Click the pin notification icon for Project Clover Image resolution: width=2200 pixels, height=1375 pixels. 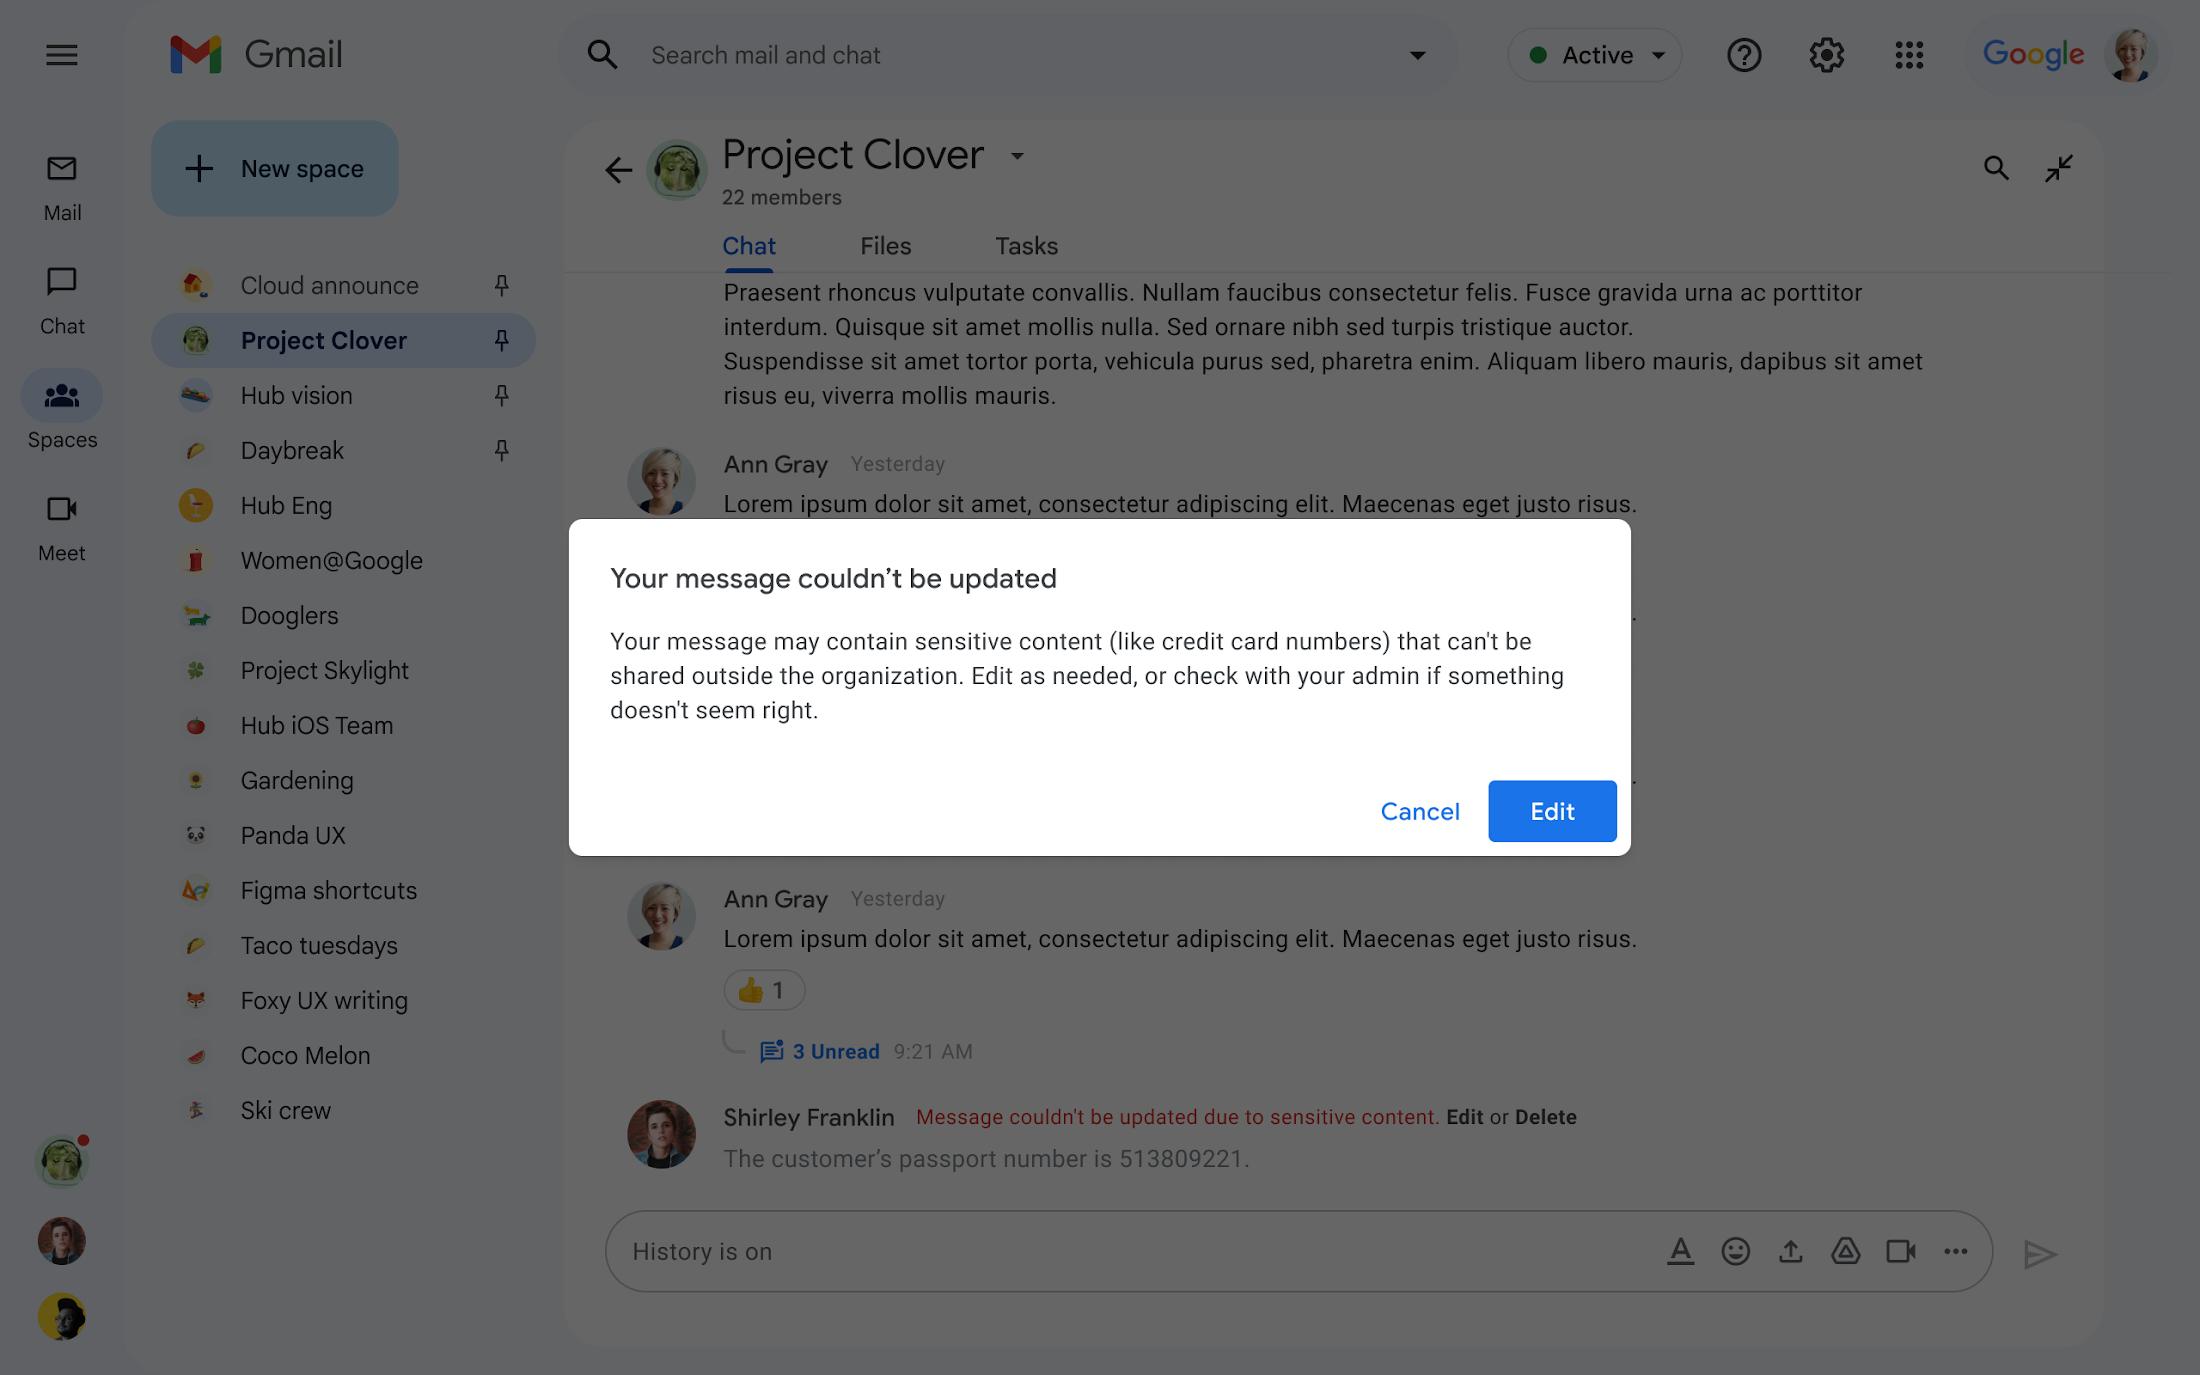point(502,339)
